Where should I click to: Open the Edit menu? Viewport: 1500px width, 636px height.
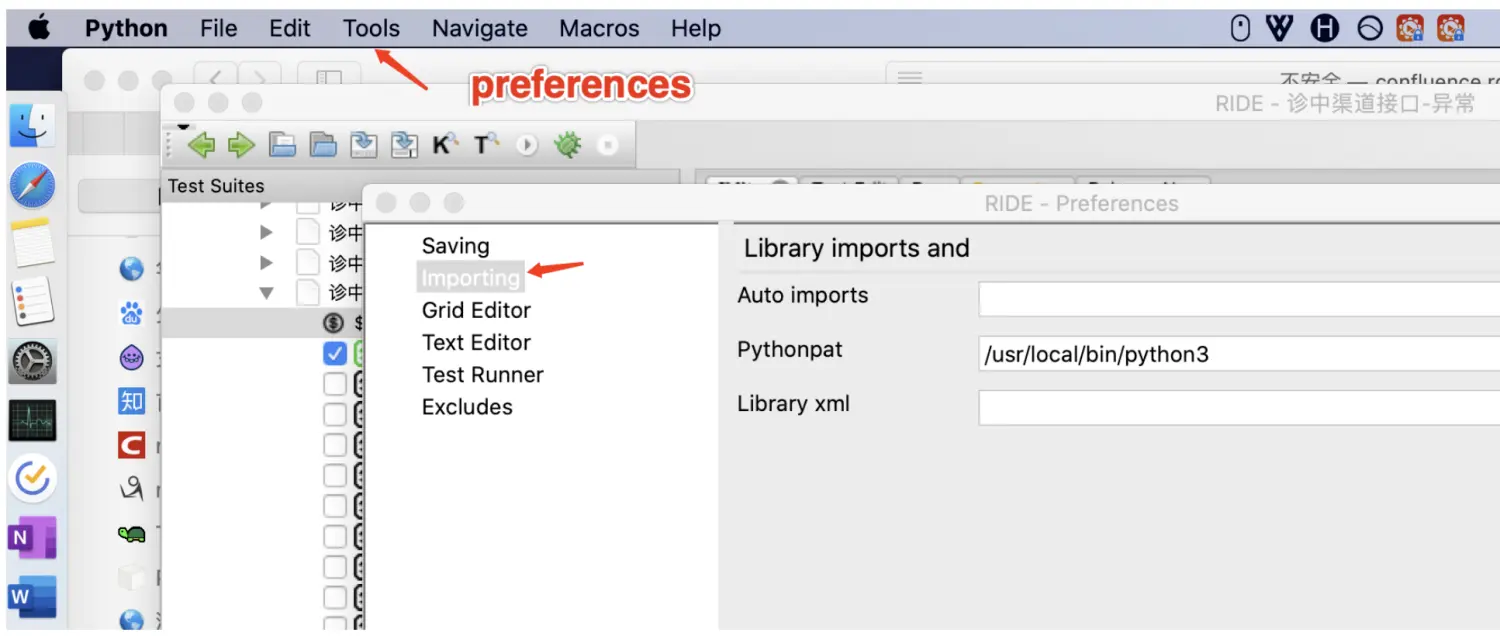pos(290,29)
